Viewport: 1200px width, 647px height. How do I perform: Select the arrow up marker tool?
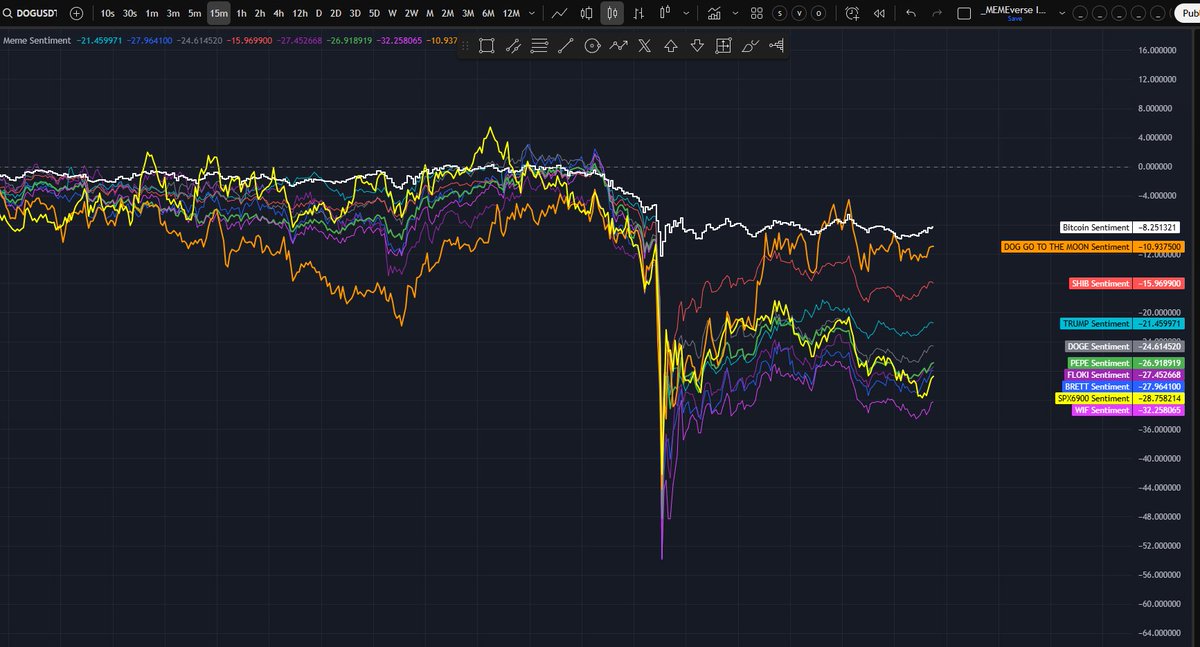point(671,46)
